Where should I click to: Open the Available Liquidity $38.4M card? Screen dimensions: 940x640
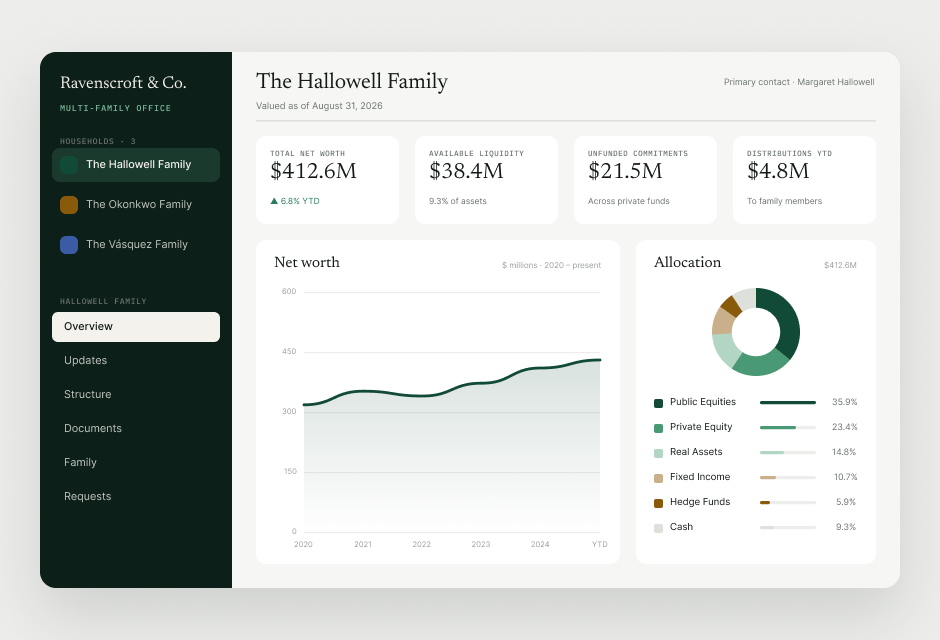click(486, 180)
